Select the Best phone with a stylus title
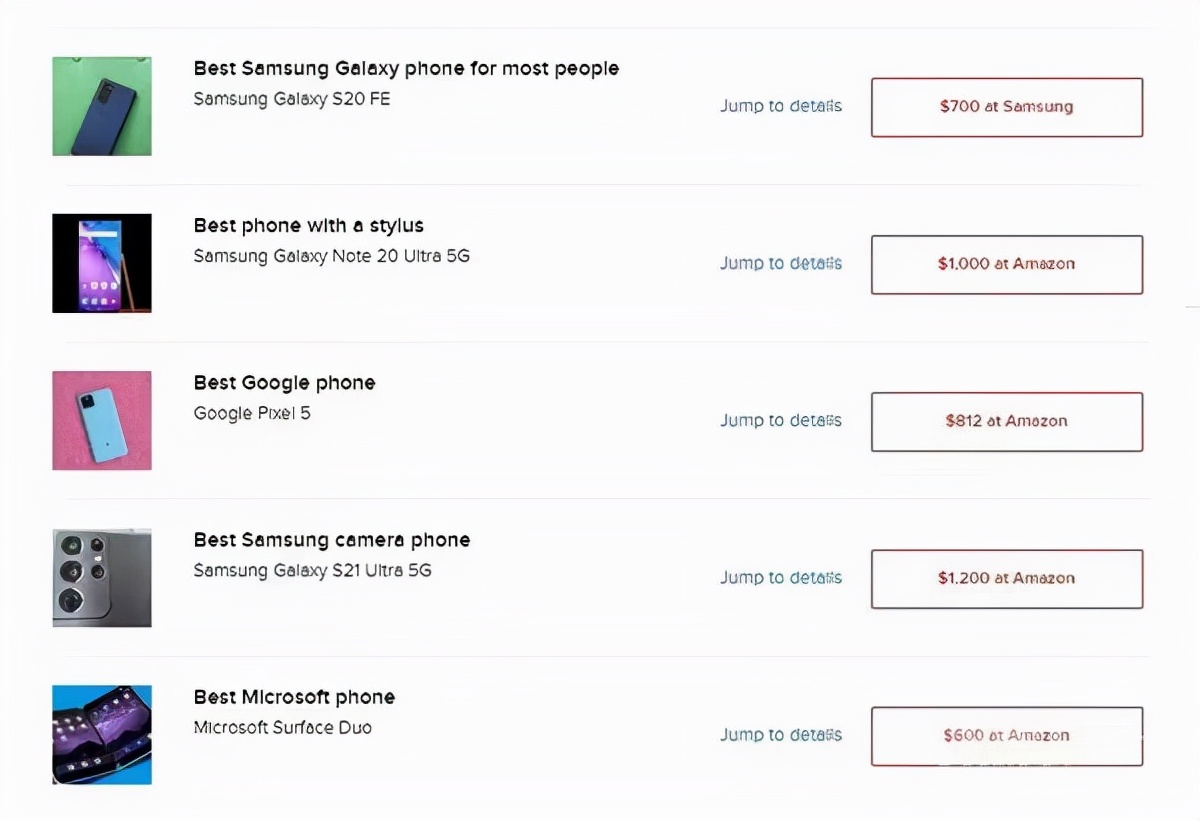The image size is (1200, 820). [x=308, y=225]
